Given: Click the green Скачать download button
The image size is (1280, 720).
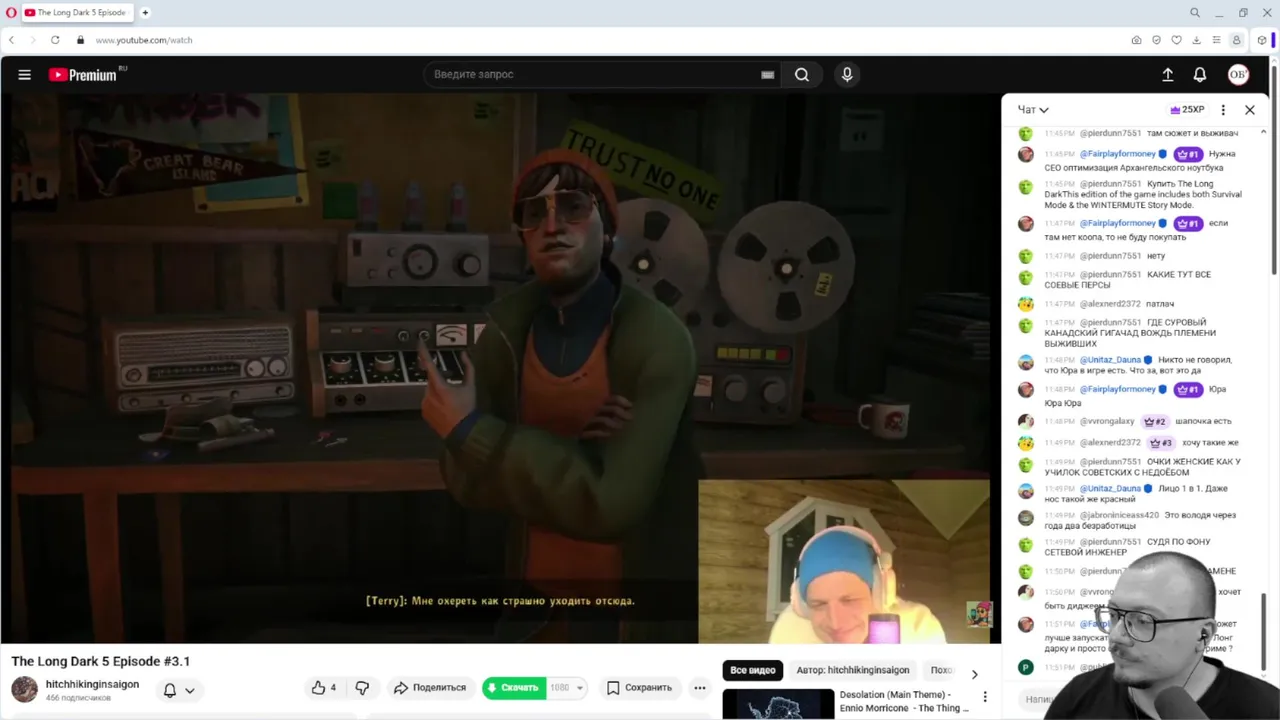Looking at the screenshot, I should [x=514, y=687].
